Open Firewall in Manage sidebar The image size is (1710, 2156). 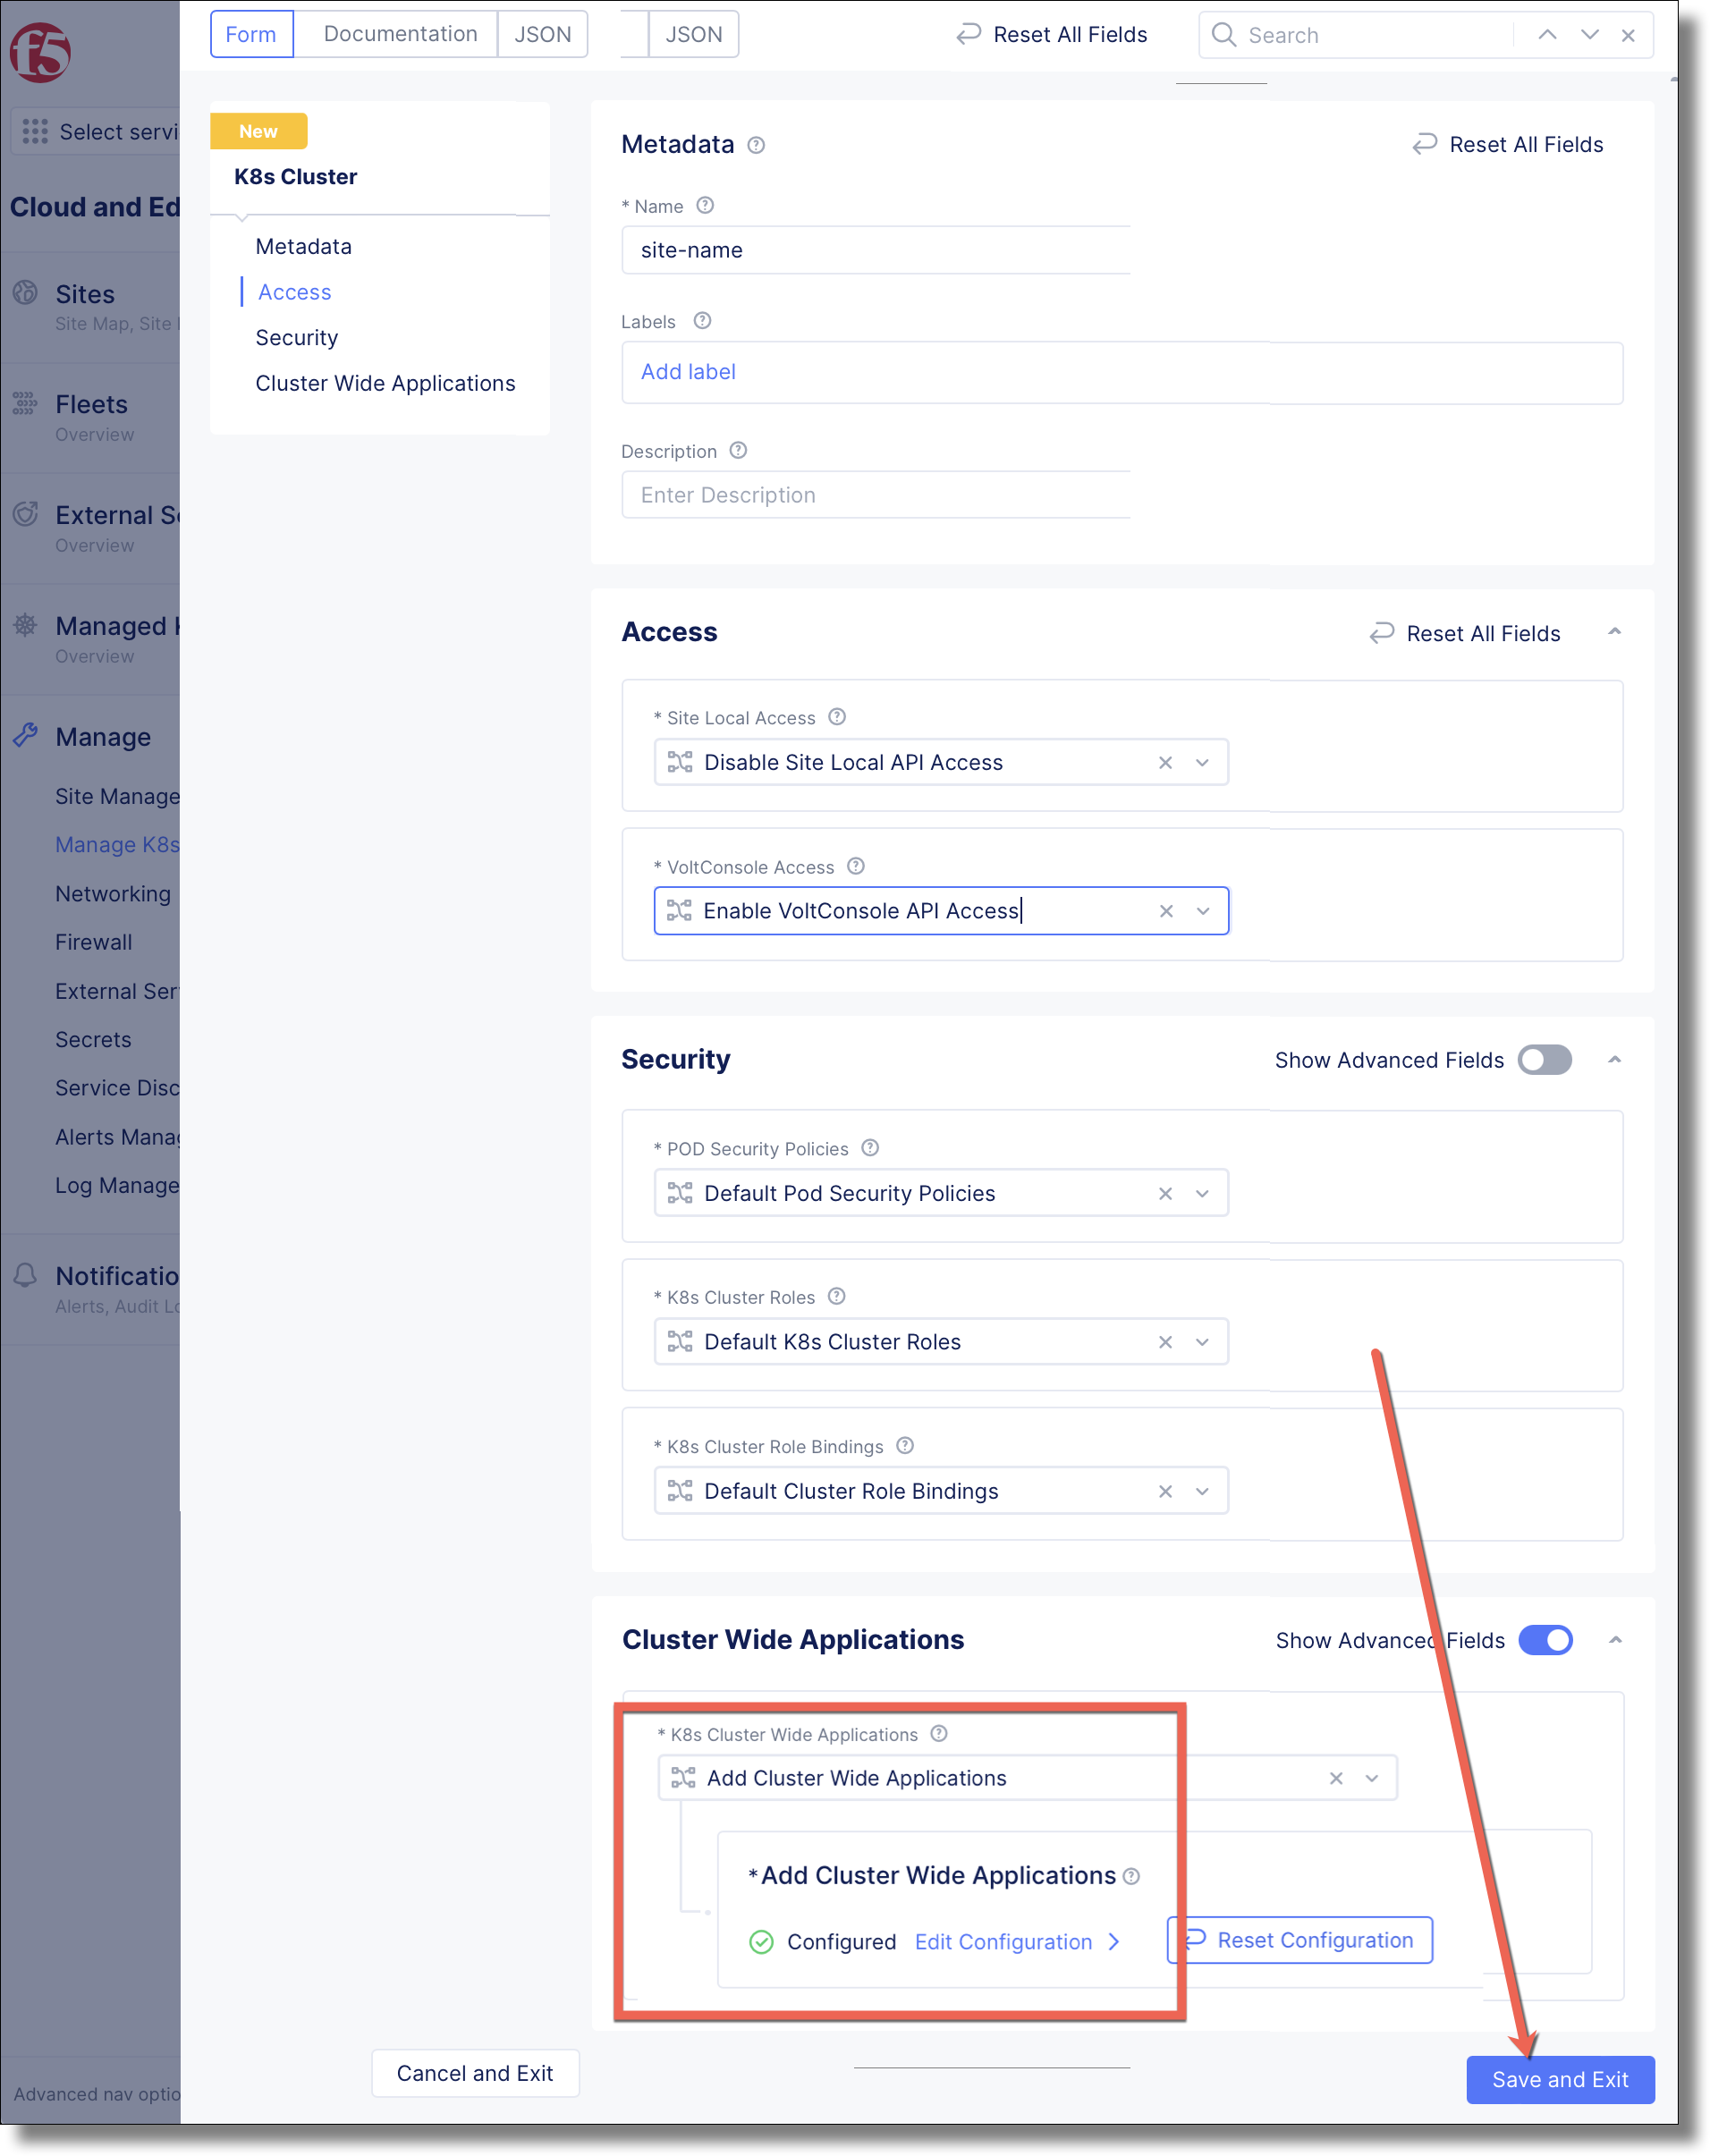[x=93, y=942]
